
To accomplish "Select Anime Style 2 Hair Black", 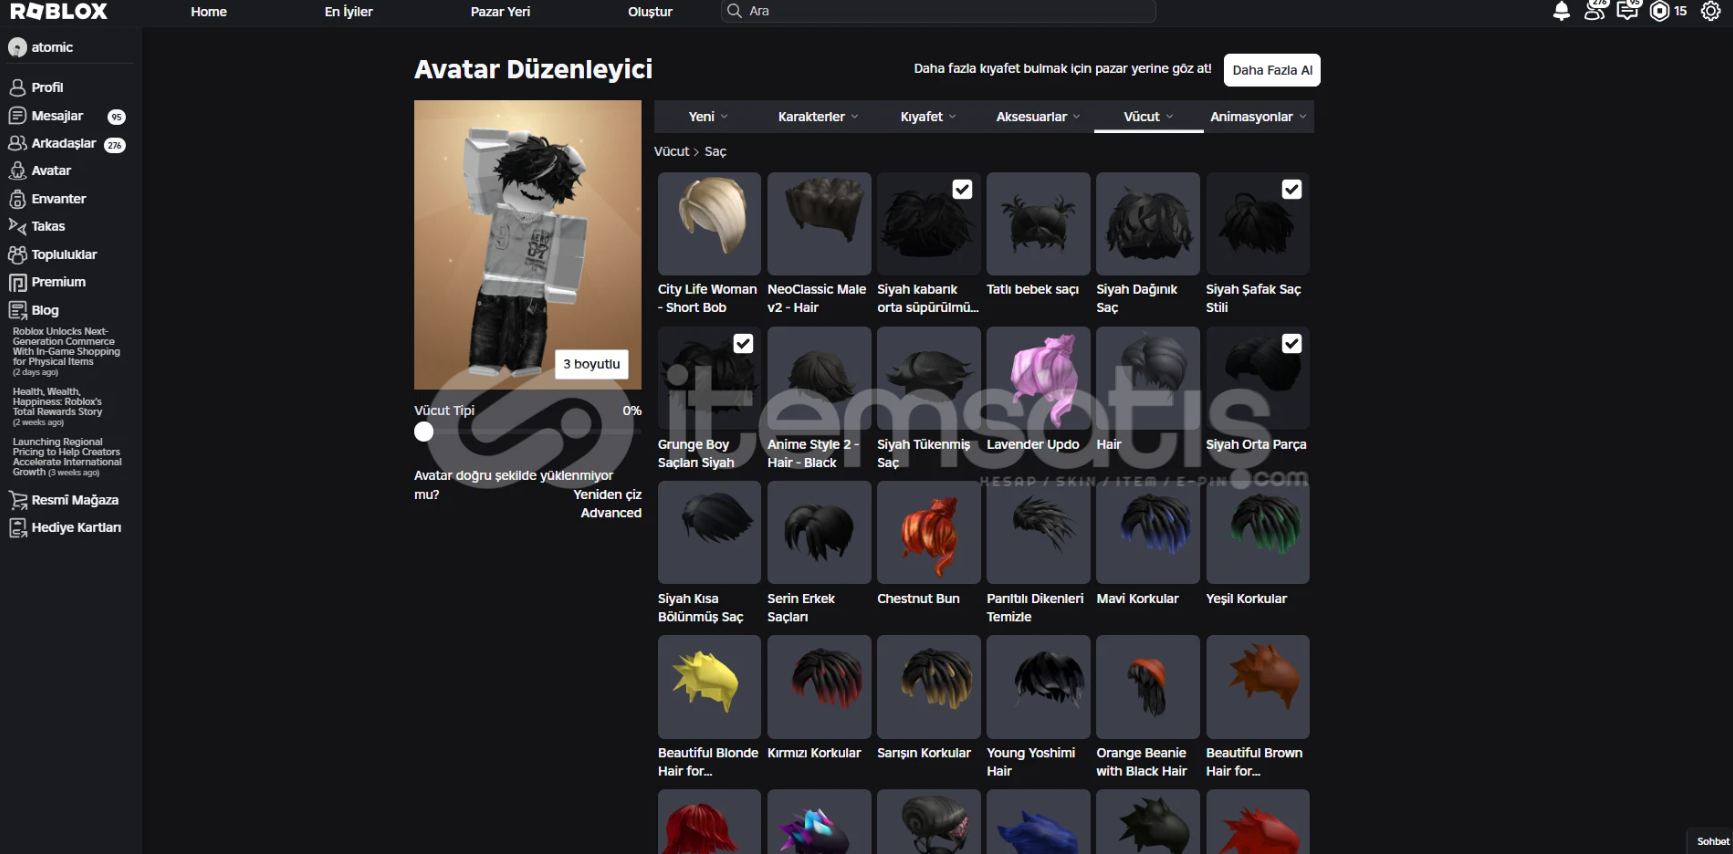I will click(819, 378).
